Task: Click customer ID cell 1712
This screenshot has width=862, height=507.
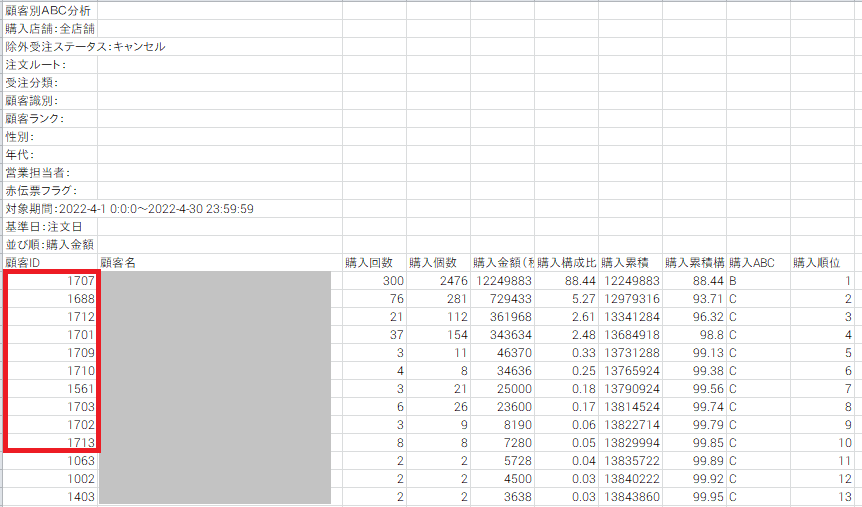Action: (50, 317)
